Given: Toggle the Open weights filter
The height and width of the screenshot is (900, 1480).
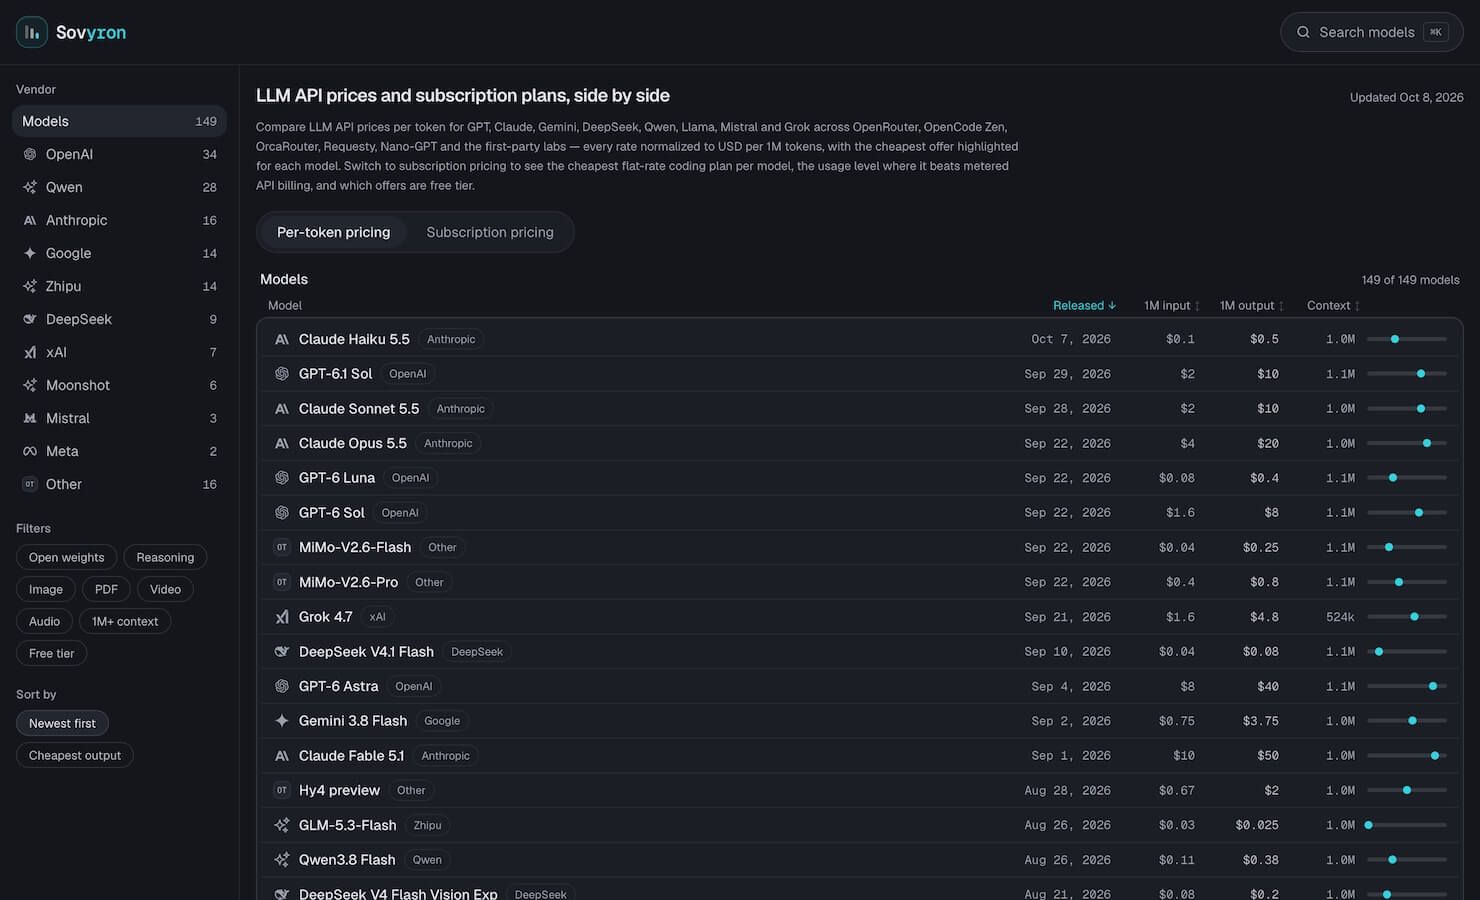Looking at the screenshot, I should click(x=66, y=557).
